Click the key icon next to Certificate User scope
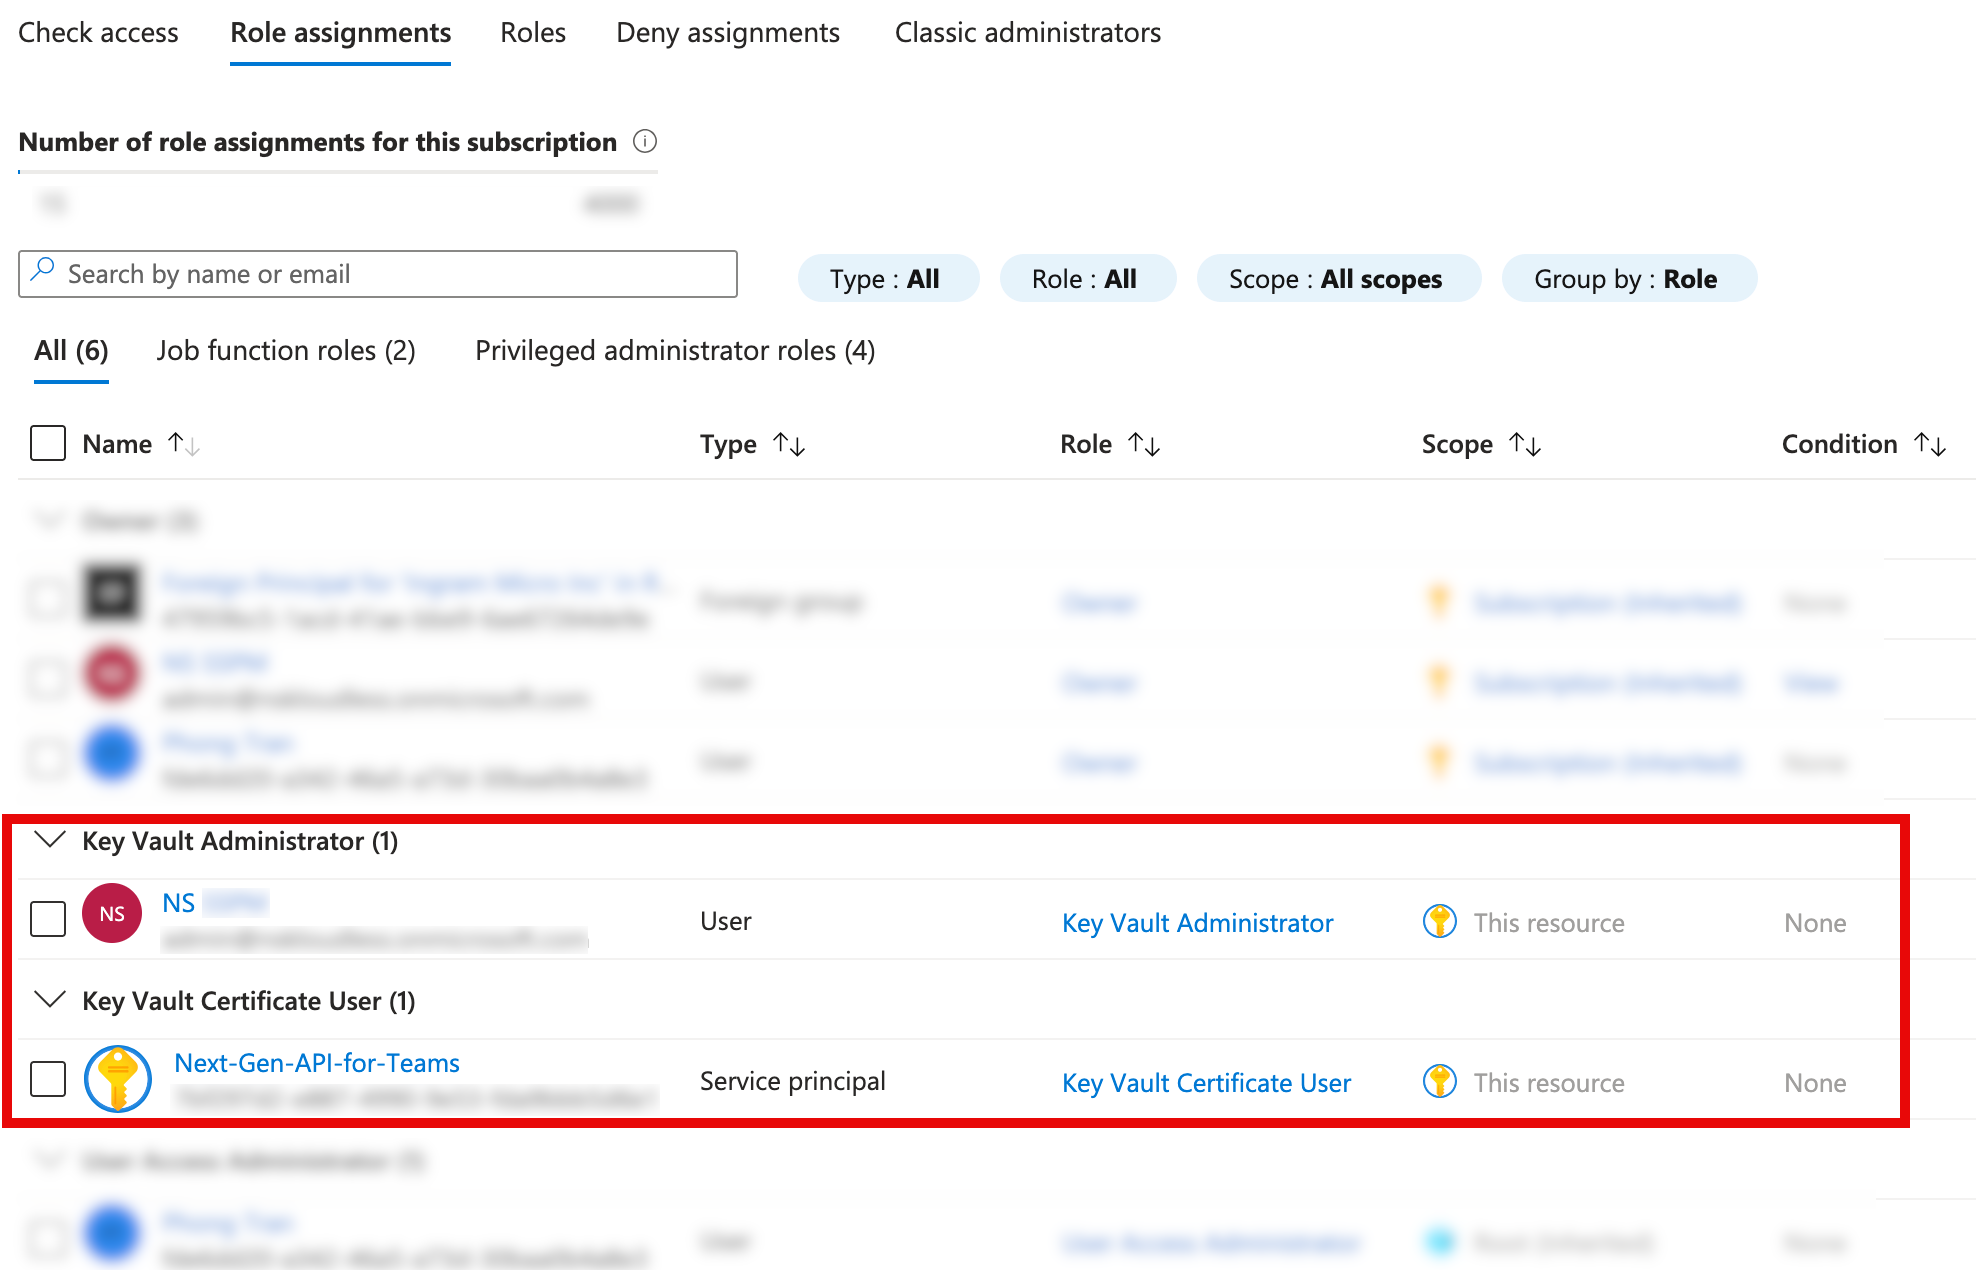The width and height of the screenshot is (1976, 1274). click(x=1439, y=1081)
